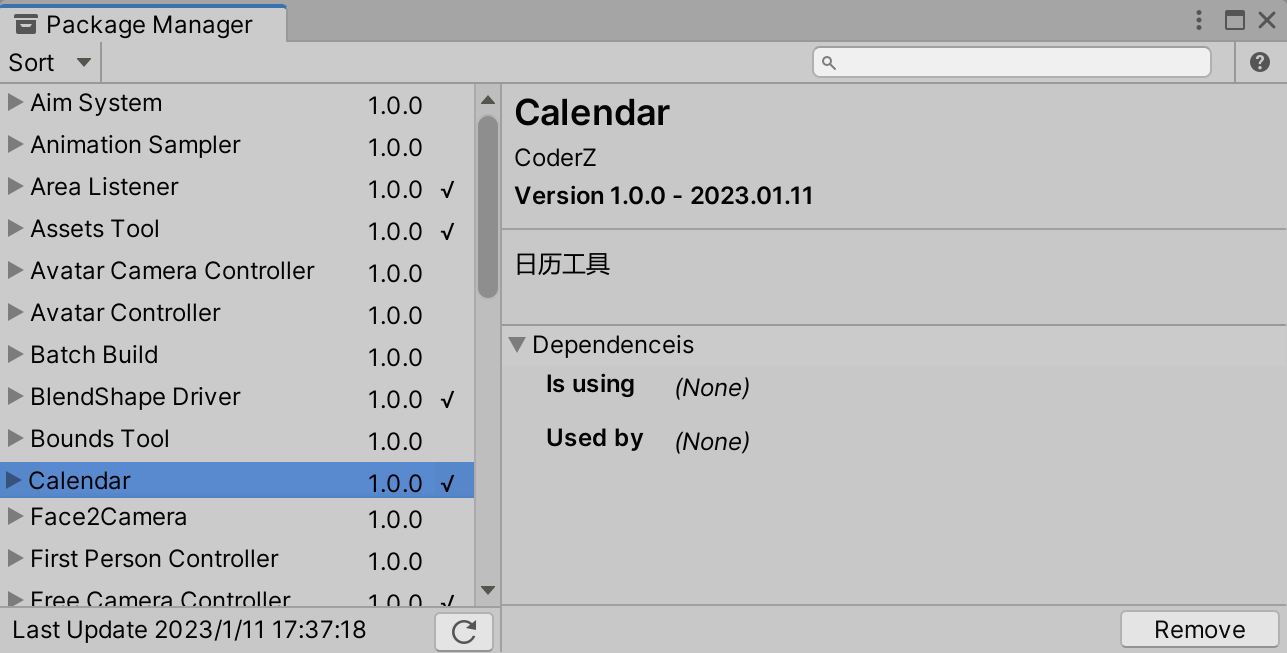Screen dimensions: 1287x653
Task: Select the Batch Build package entry
Action: (x=94, y=355)
